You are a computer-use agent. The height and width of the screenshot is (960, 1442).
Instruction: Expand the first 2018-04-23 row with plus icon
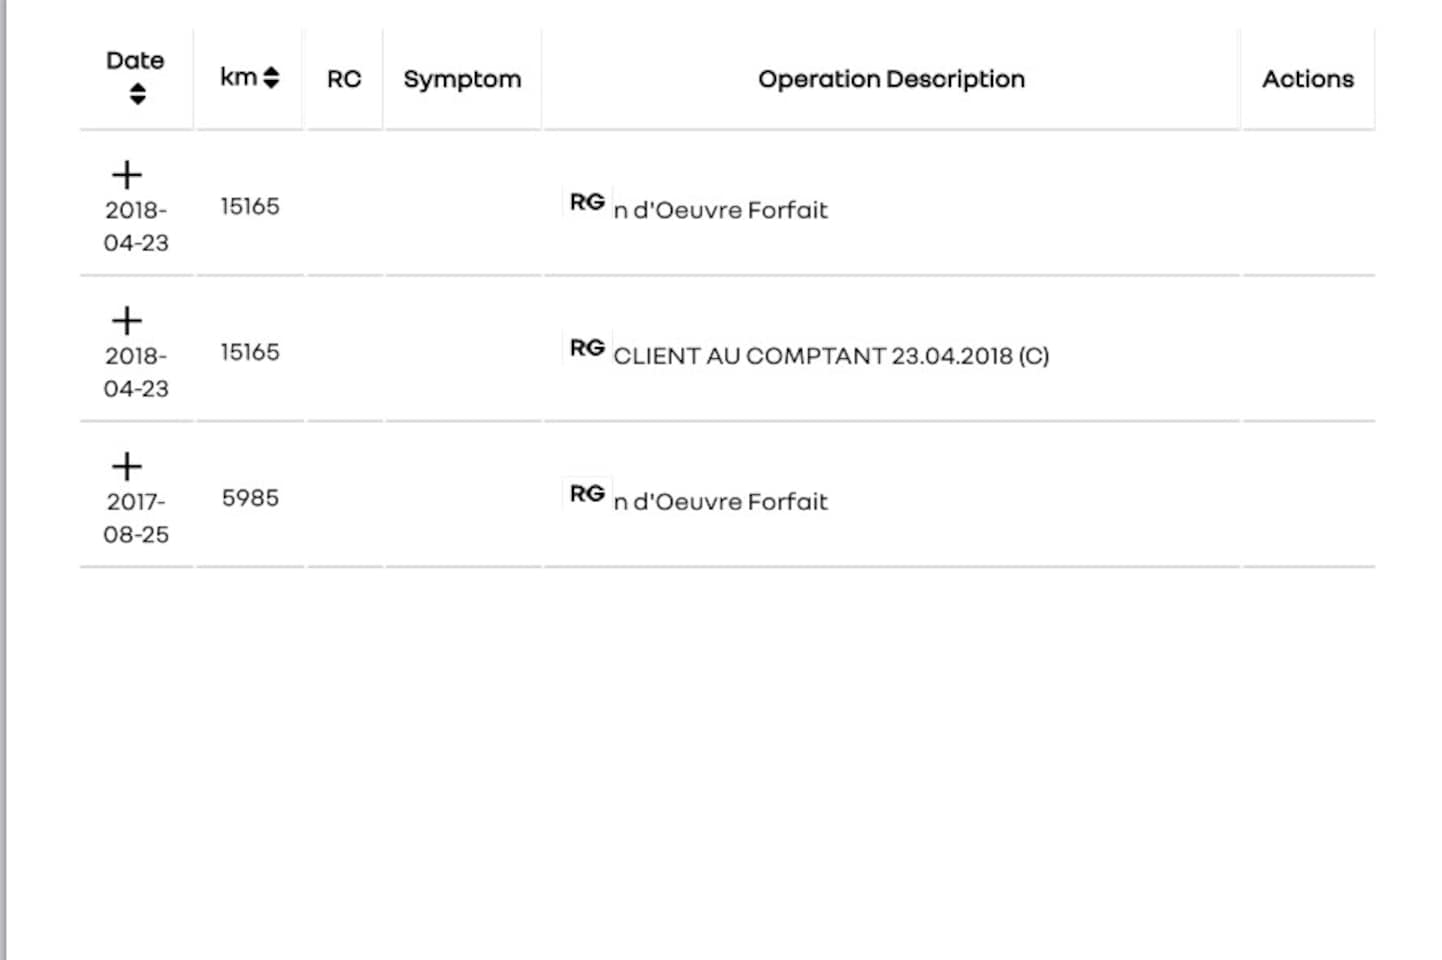coord(127,175)
